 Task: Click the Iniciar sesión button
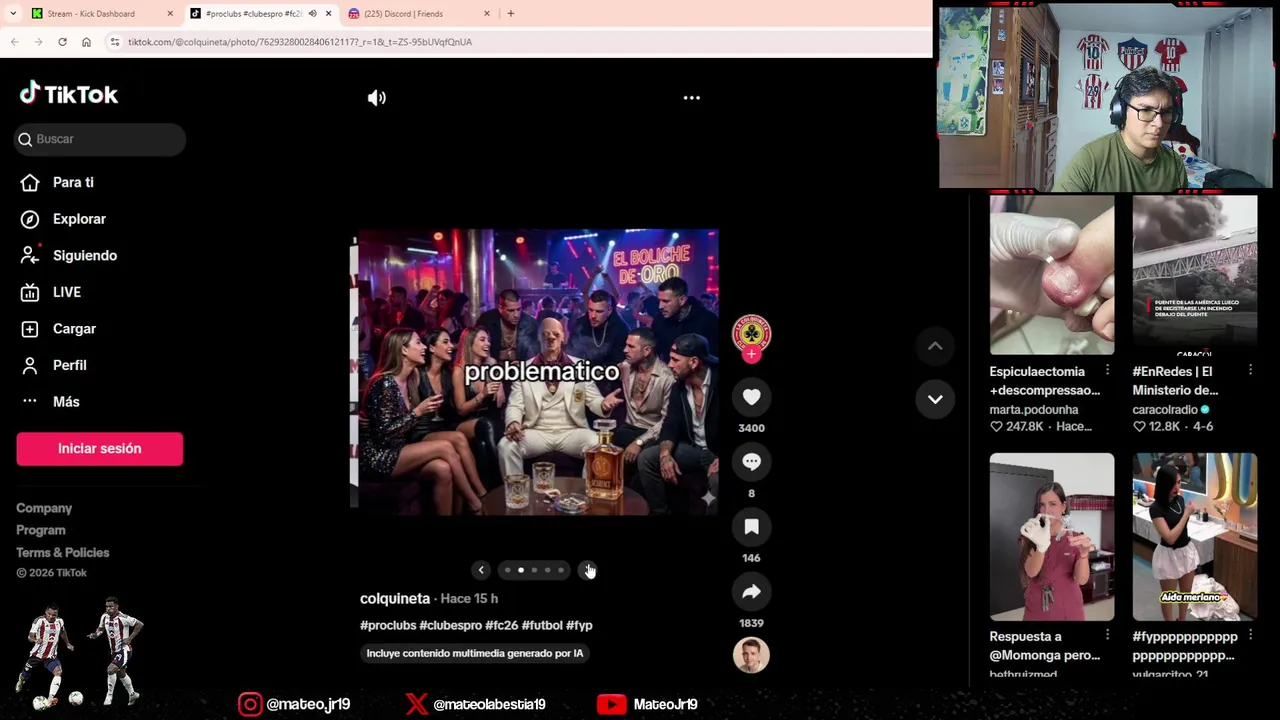(99, 449)
